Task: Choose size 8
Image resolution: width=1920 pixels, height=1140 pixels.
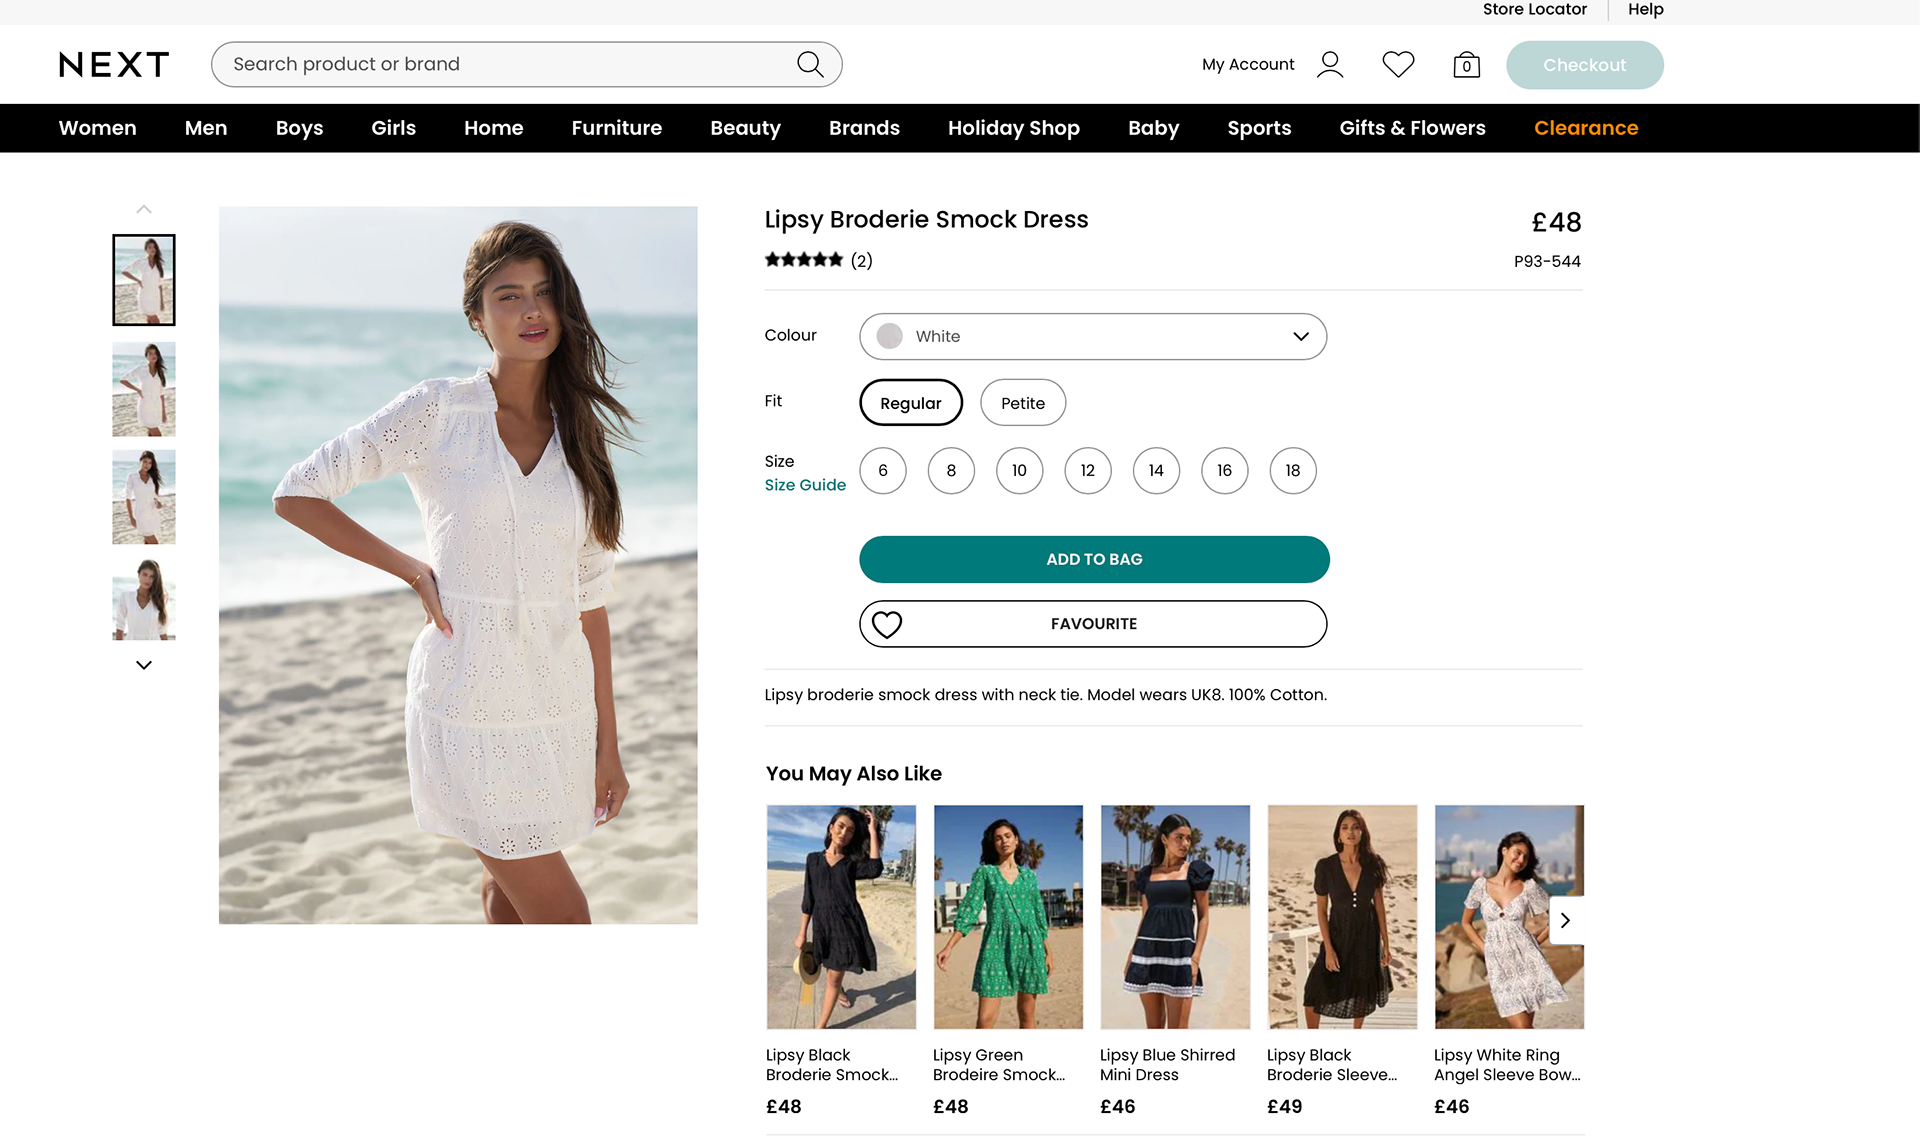Action: click(951, 471)
